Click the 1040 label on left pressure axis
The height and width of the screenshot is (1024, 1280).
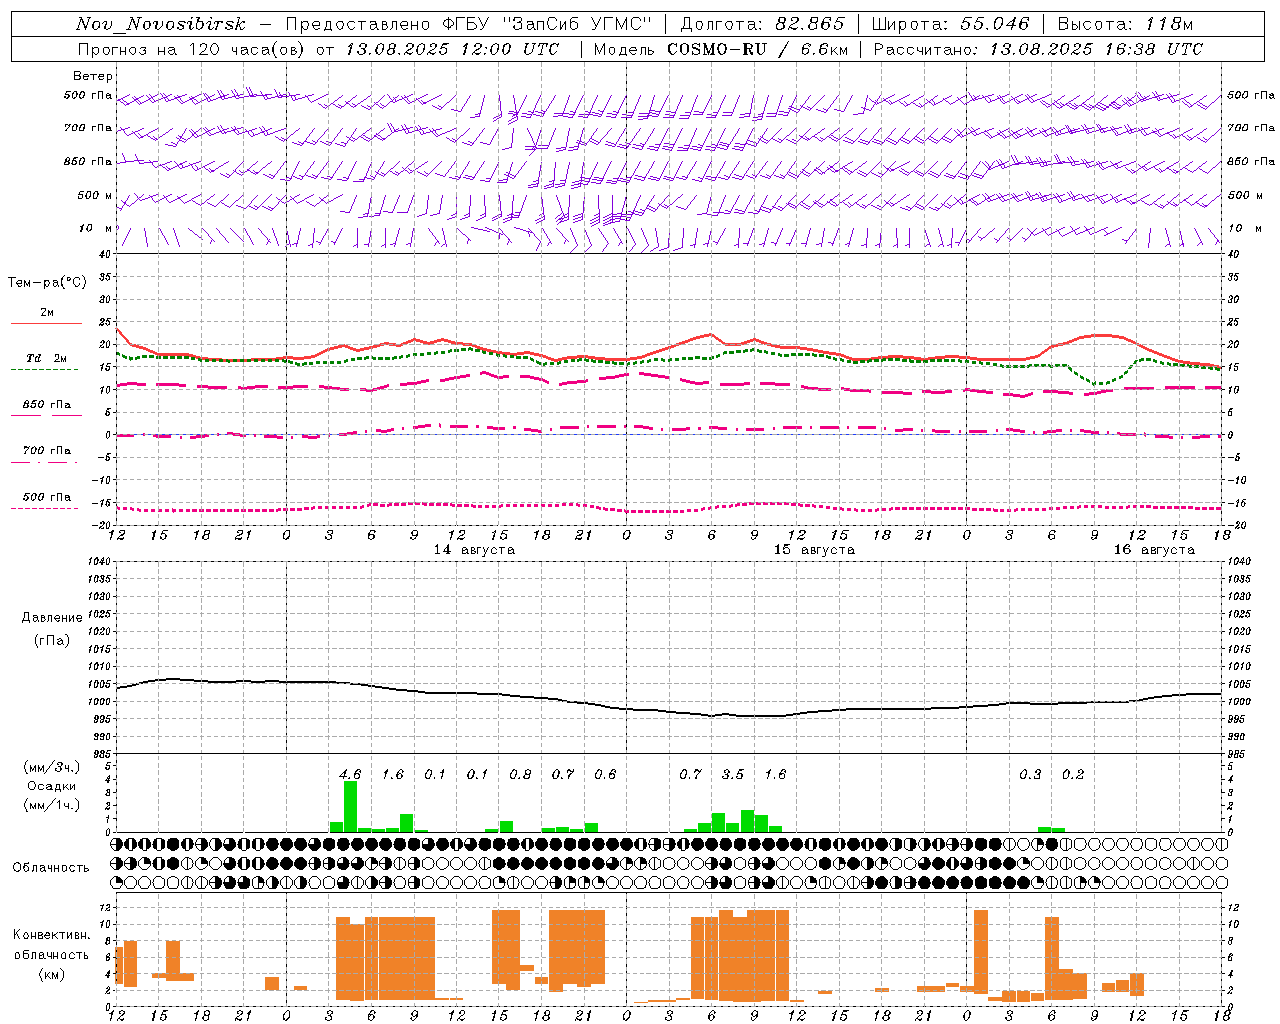click(99, 561)
